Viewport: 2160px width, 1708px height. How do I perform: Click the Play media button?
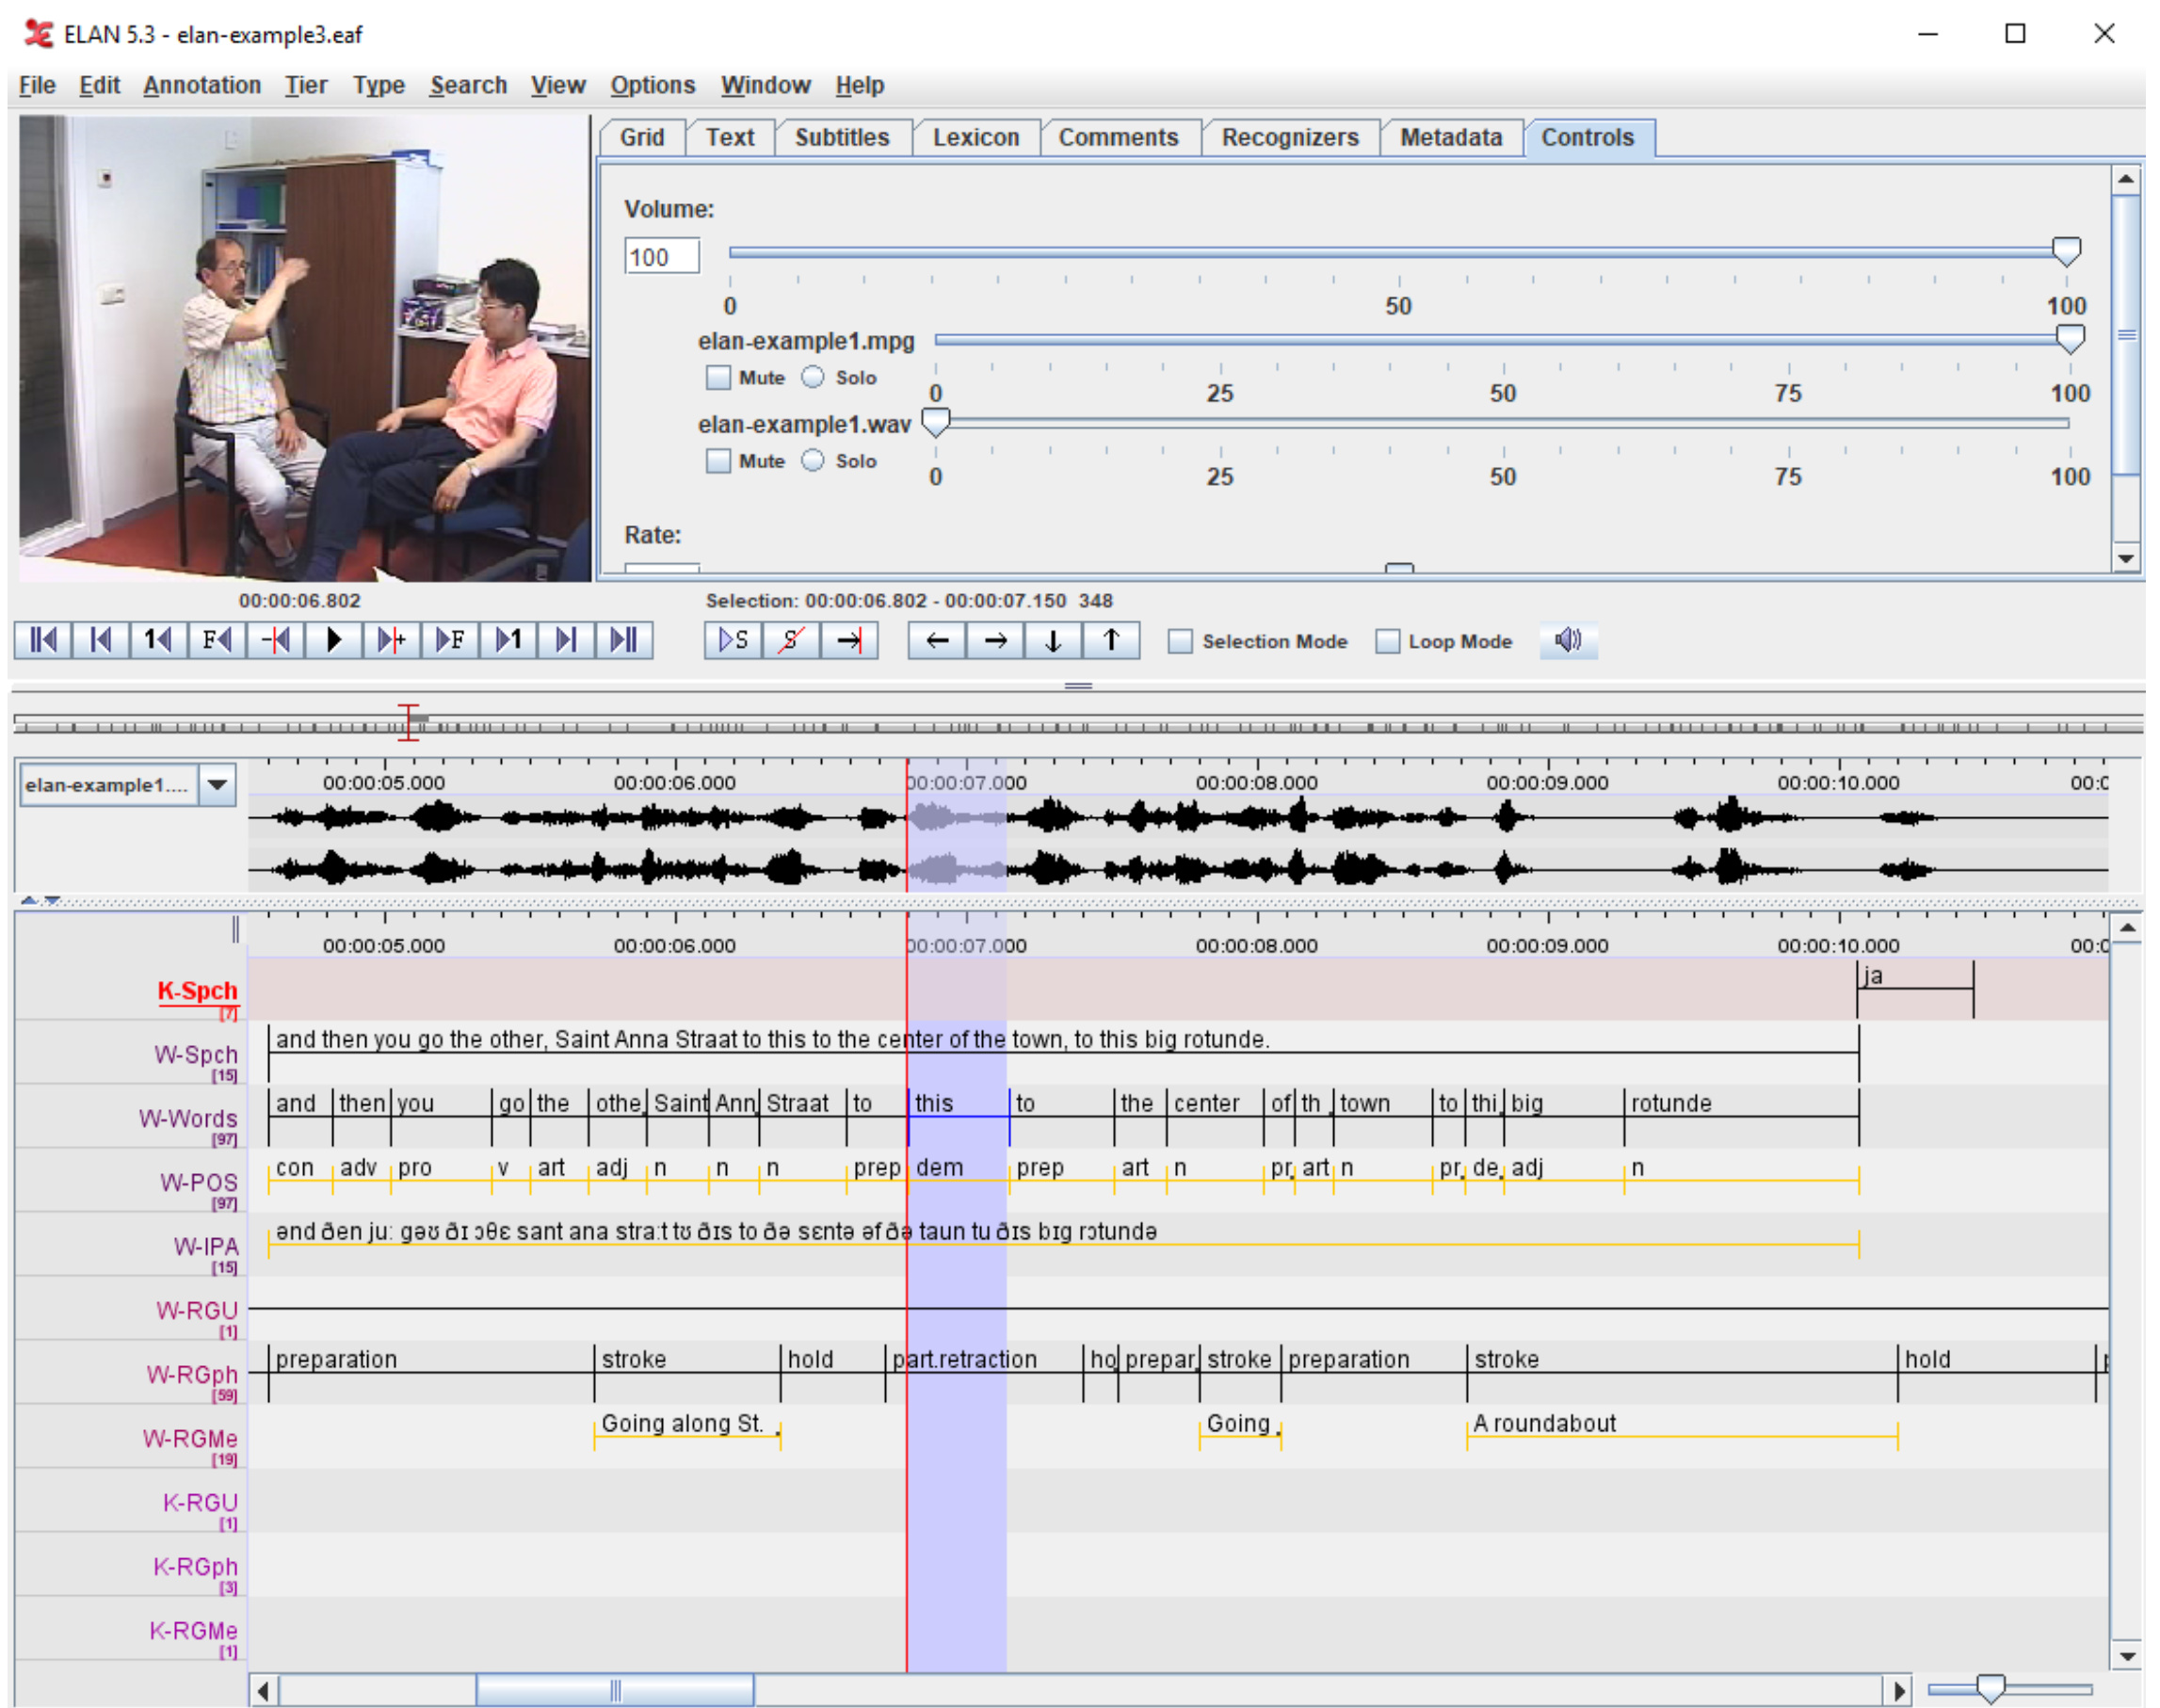coord(334,640)
